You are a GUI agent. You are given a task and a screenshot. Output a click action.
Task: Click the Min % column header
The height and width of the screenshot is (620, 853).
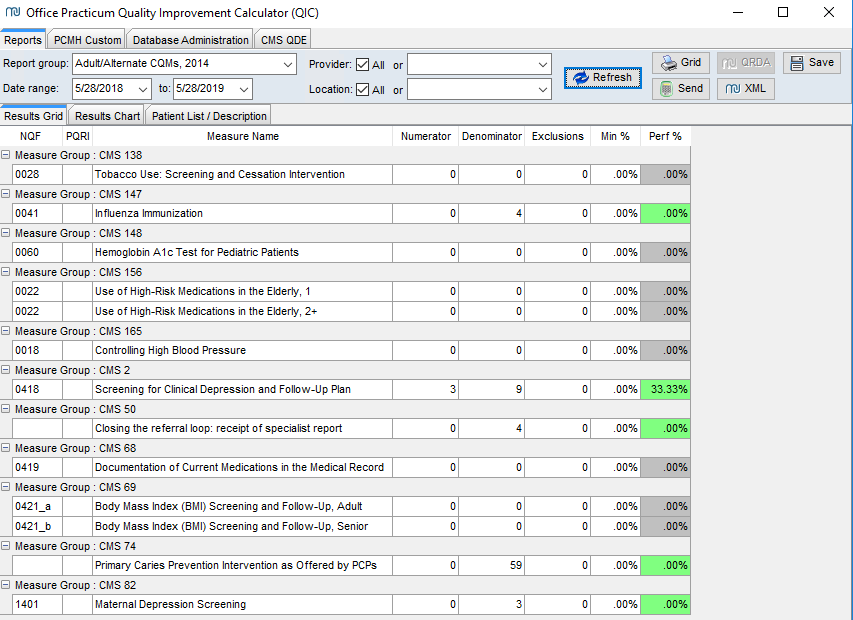click(x=615, y=136)
